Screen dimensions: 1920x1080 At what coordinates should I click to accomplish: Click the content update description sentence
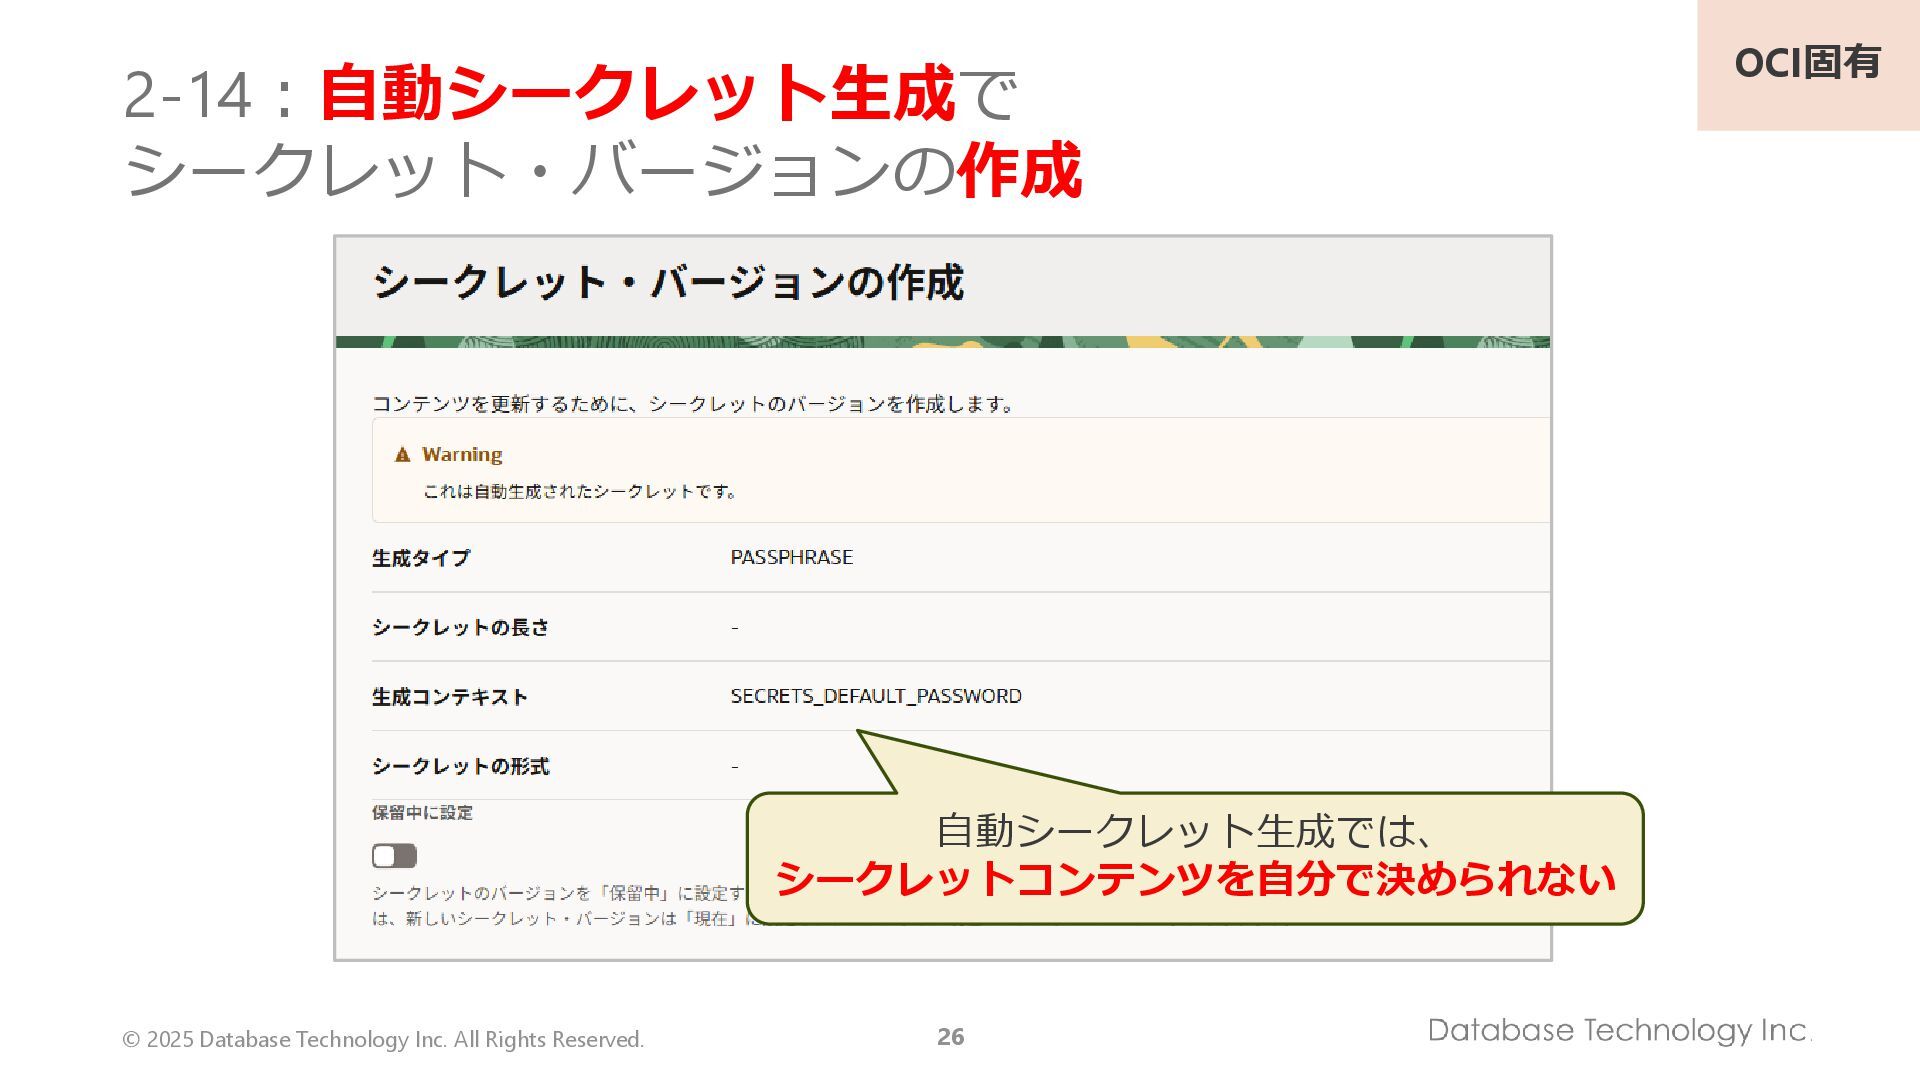693,404
